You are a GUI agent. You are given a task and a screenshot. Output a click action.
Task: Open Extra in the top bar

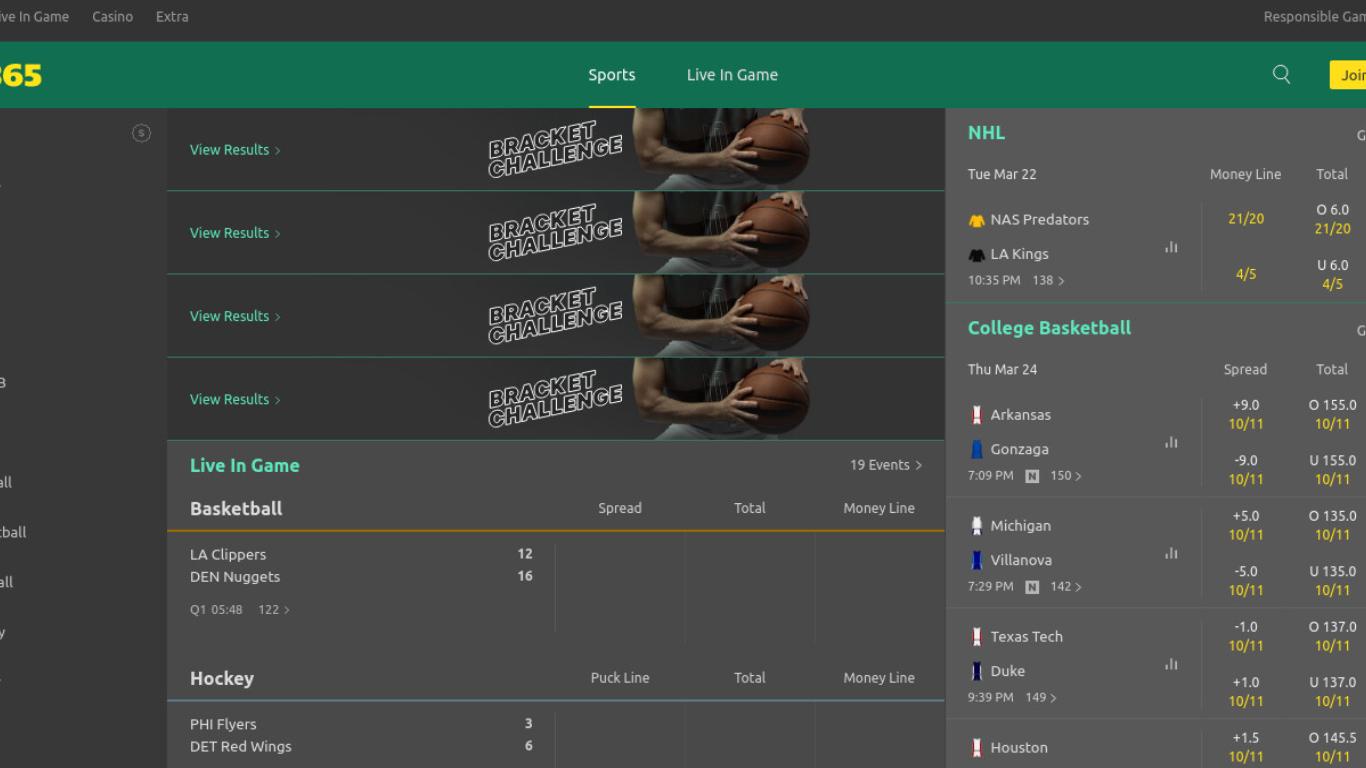click(x=172, y=17)
